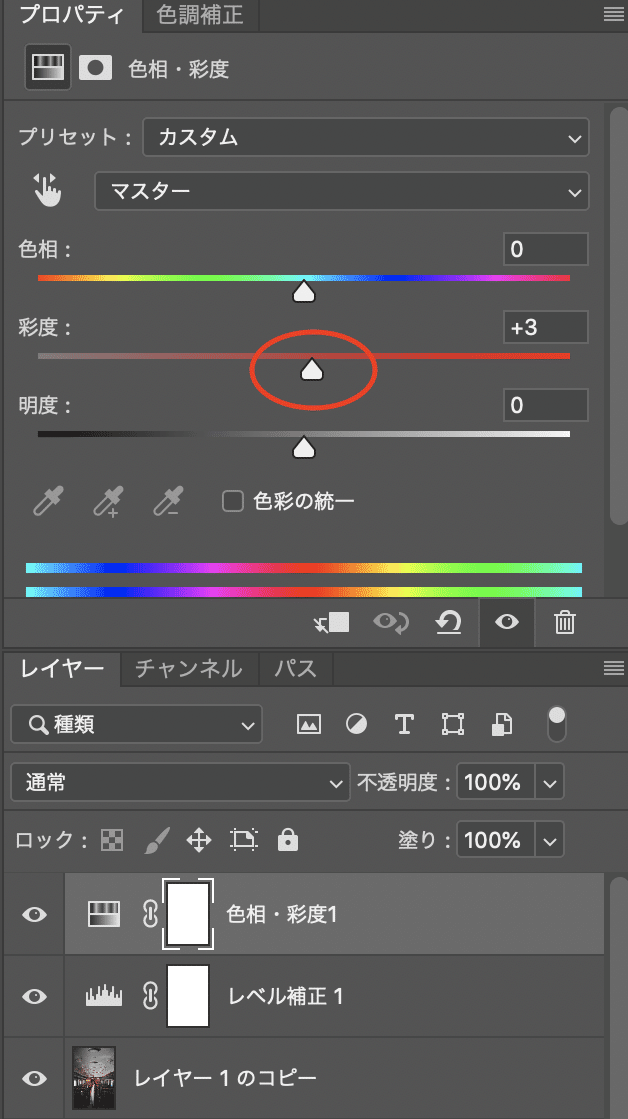Switch to the プロパティ tab
Image resolution: width=628 pixels, height=1119 pixels.
(x=71, y=14)
